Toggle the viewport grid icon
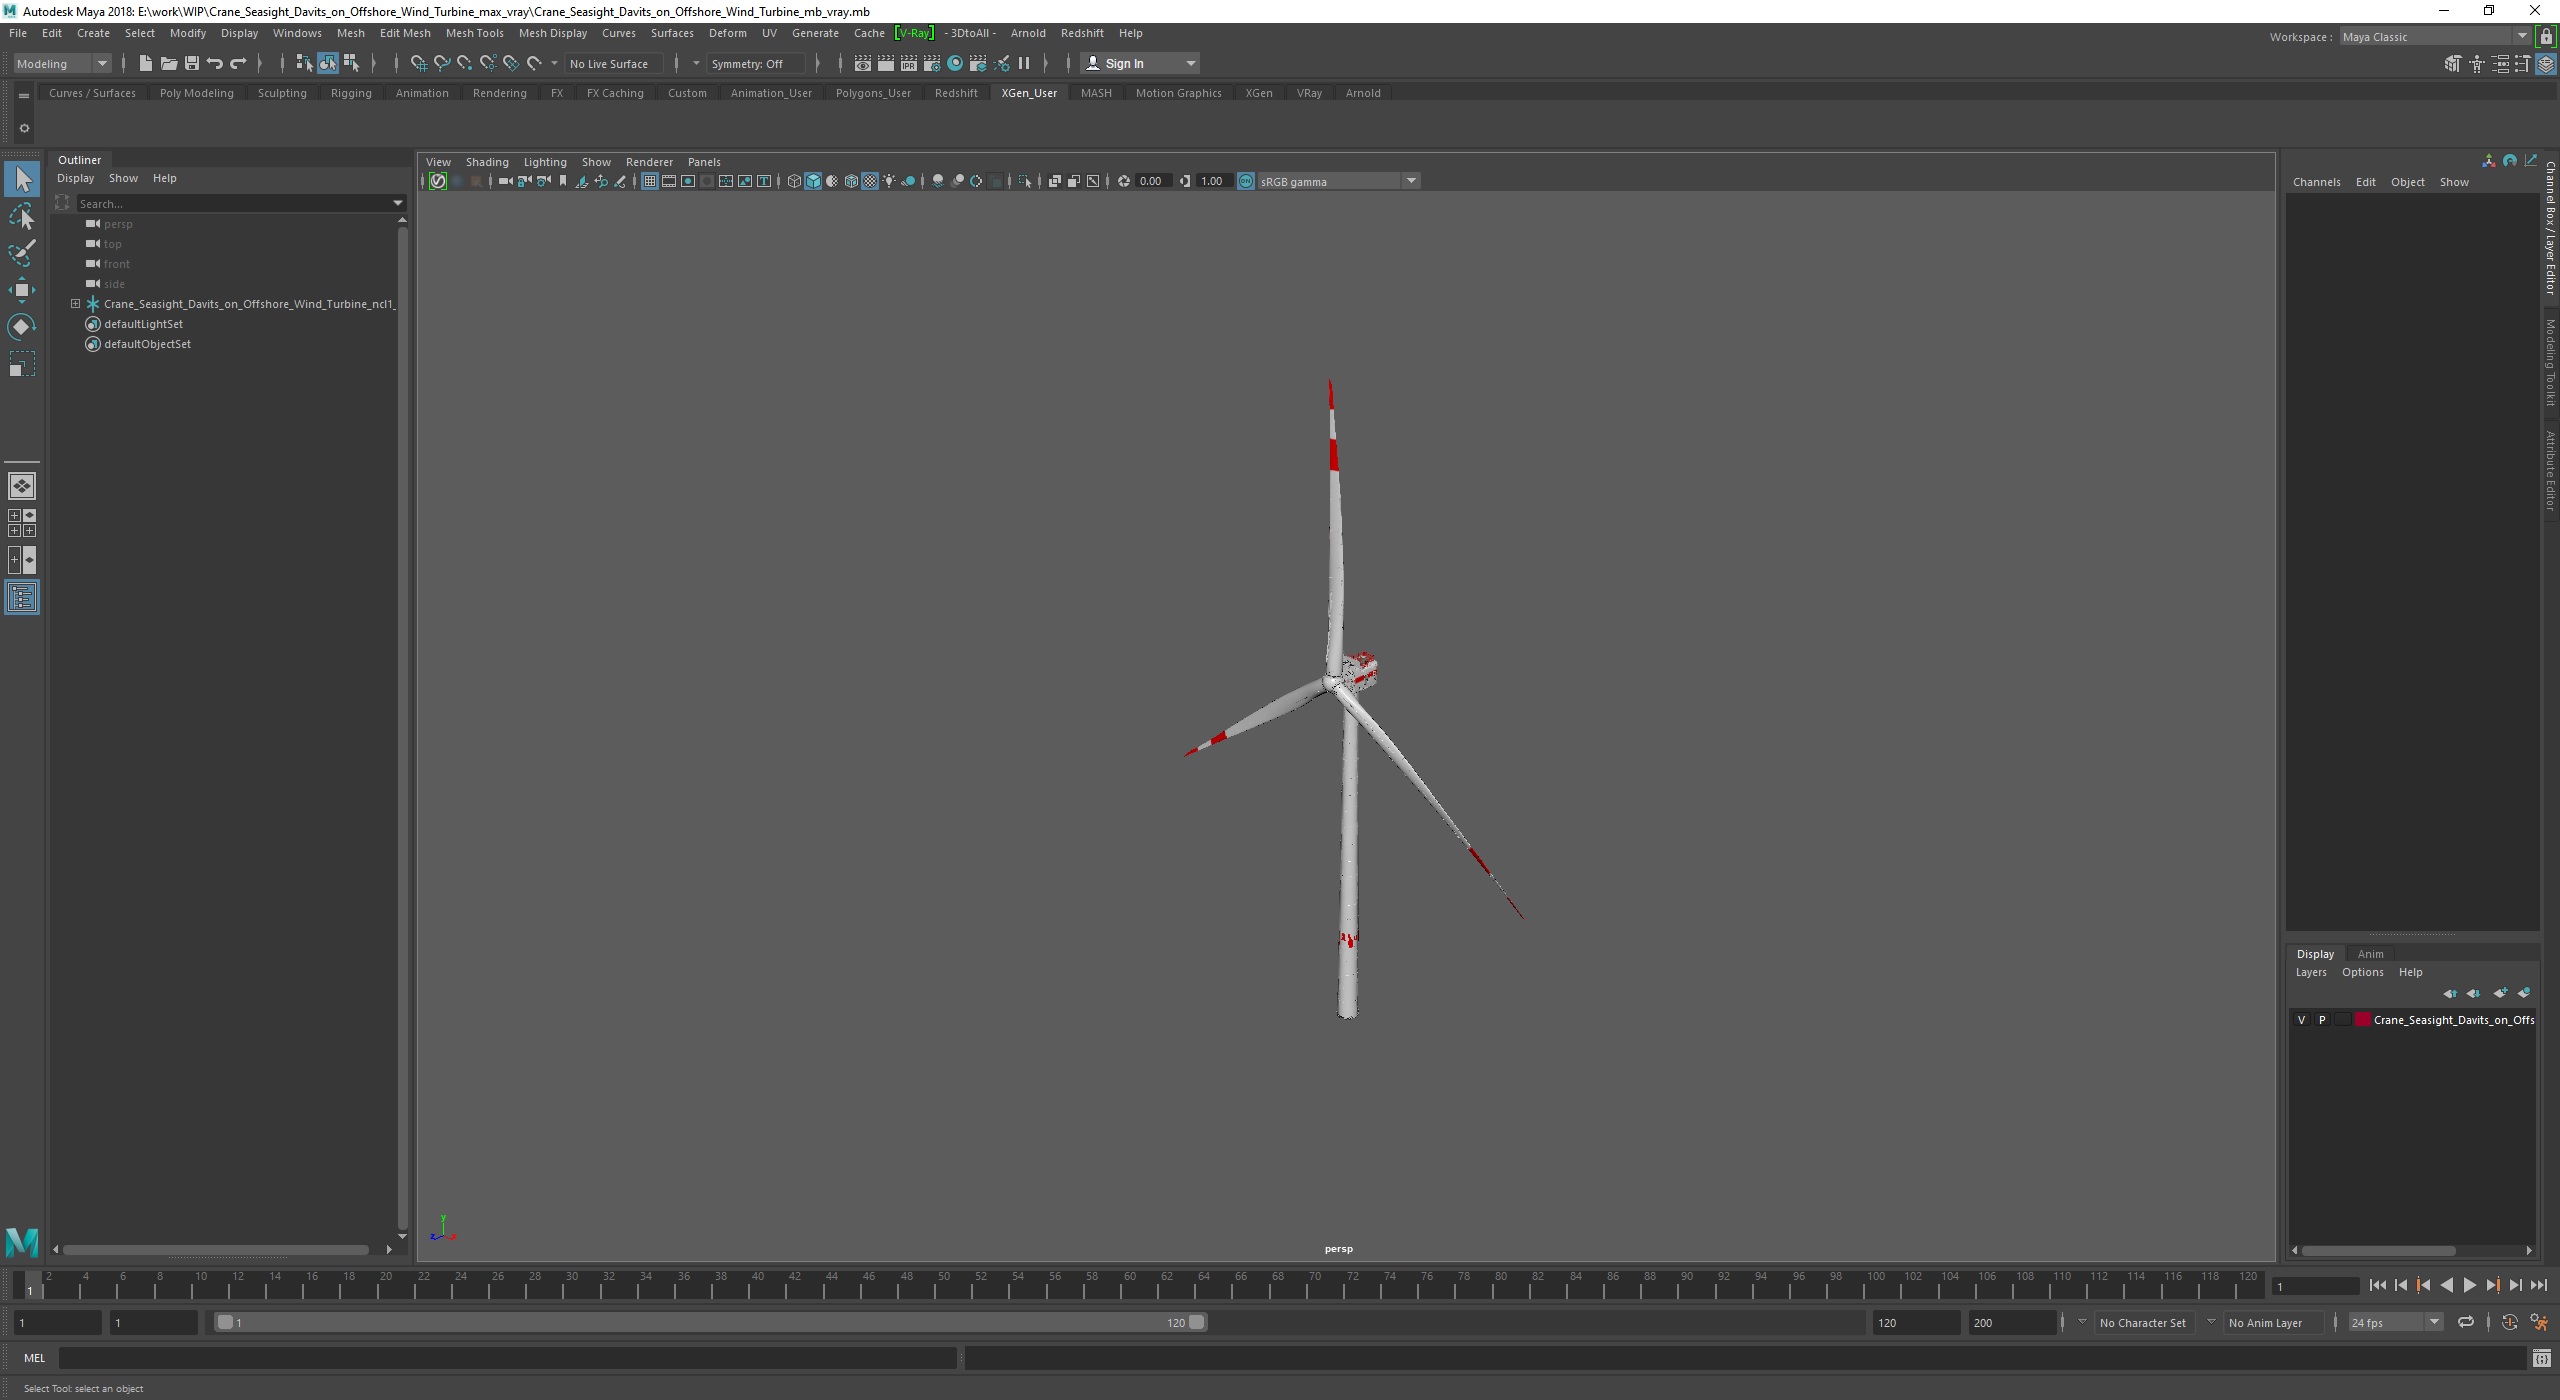This screenshot has width=2560, height=1400. pyautogui.click(x=650, y=181)
